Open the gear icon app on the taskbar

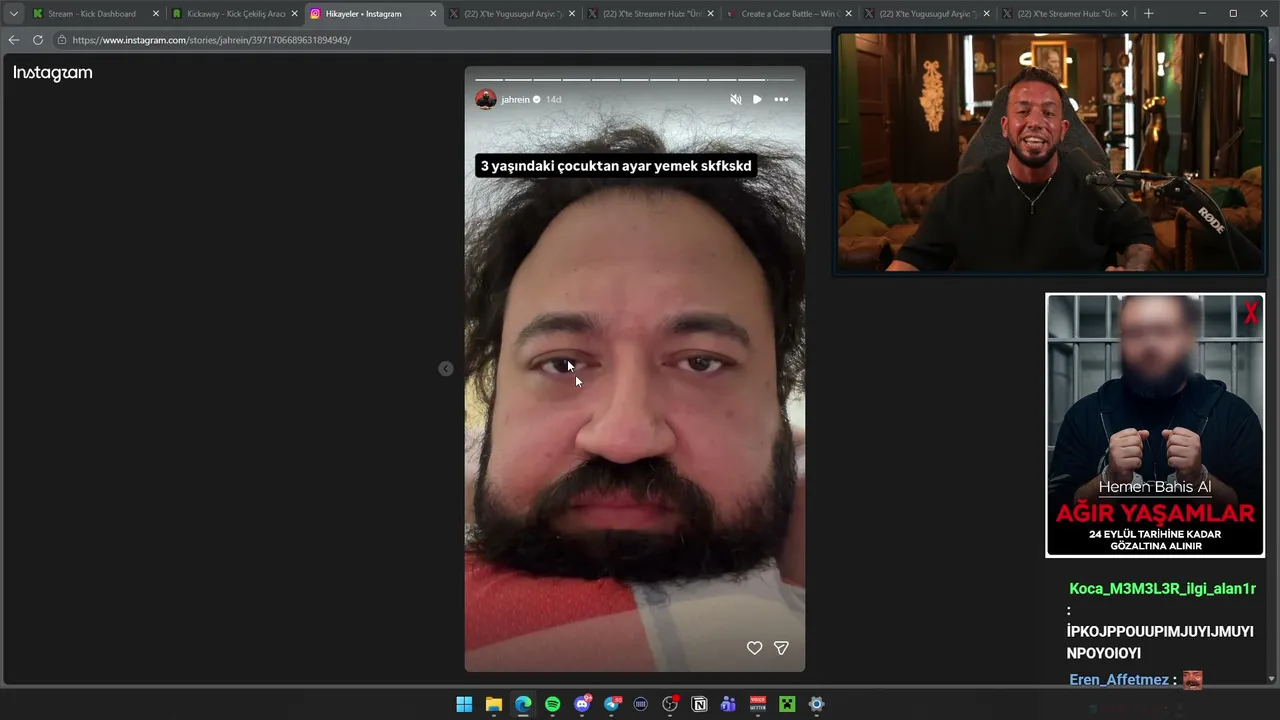pyautogui.click(x=817, y=704)
